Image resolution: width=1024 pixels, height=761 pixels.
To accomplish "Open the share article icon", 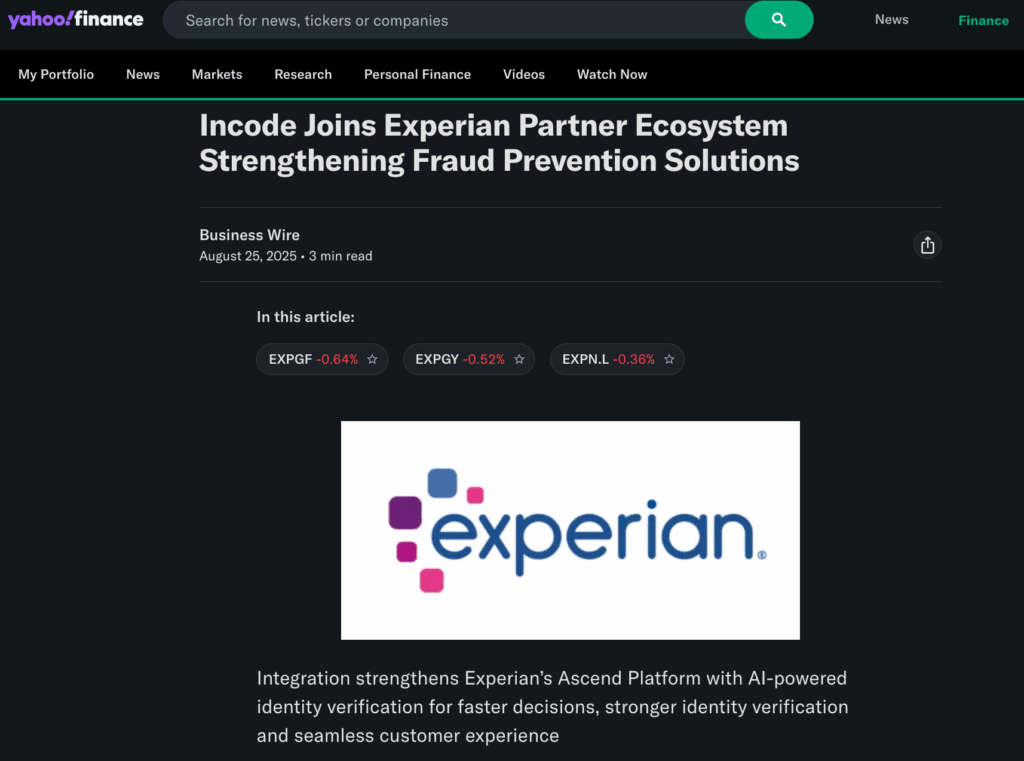I will point(927,244).
